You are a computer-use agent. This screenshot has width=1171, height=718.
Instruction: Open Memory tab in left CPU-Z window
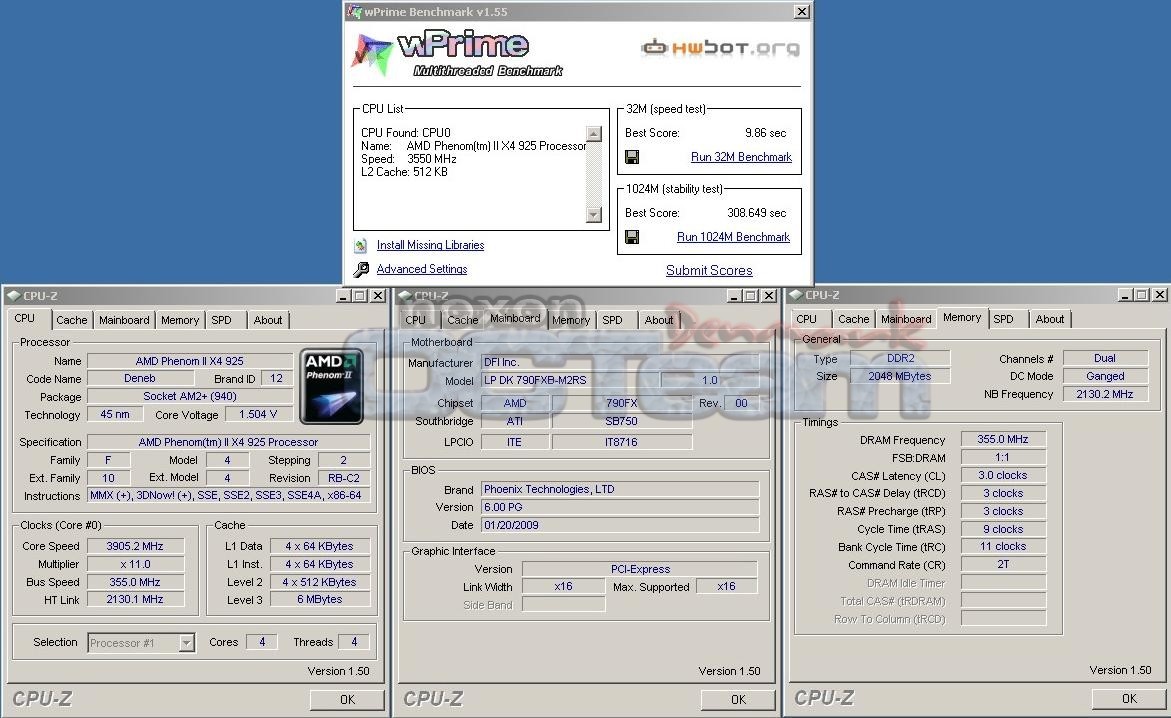[x=180, y=320]
